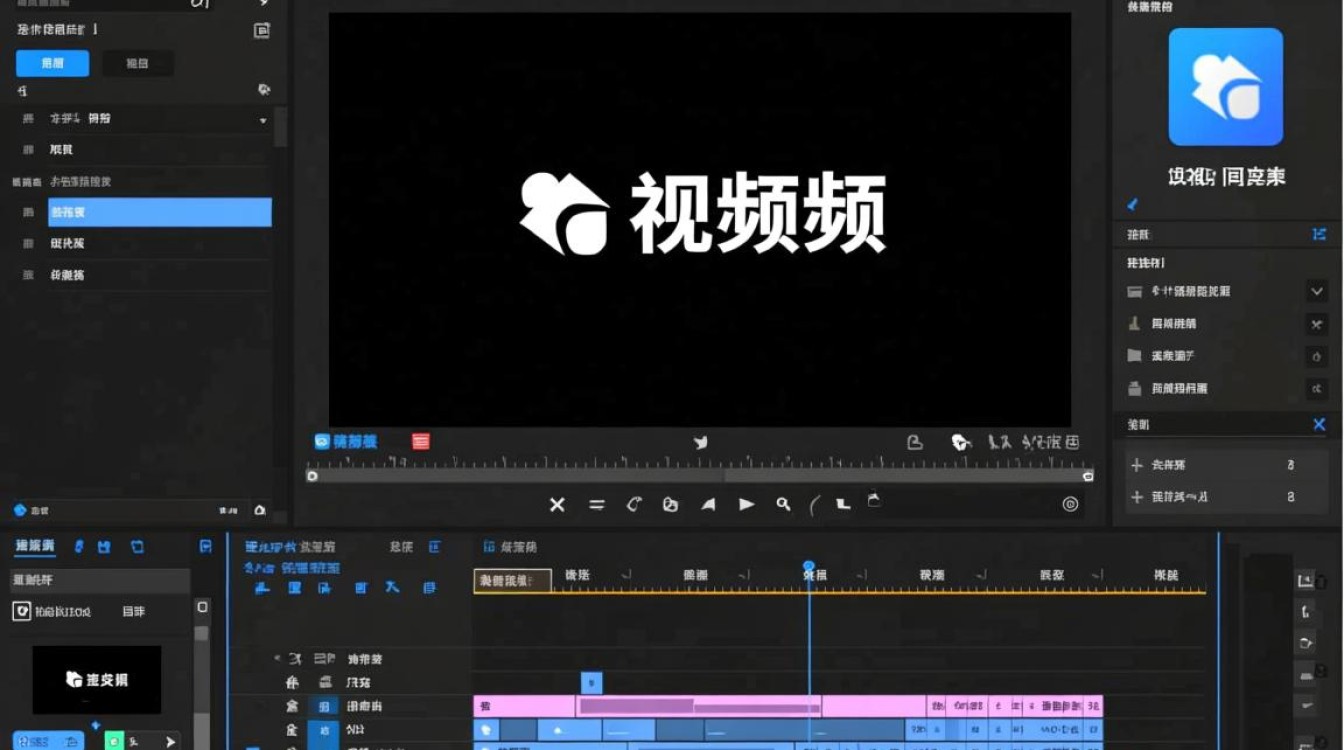Click the top icon in far-right vertical tool strip
Screen dimensions: 1344x750
1305,581
